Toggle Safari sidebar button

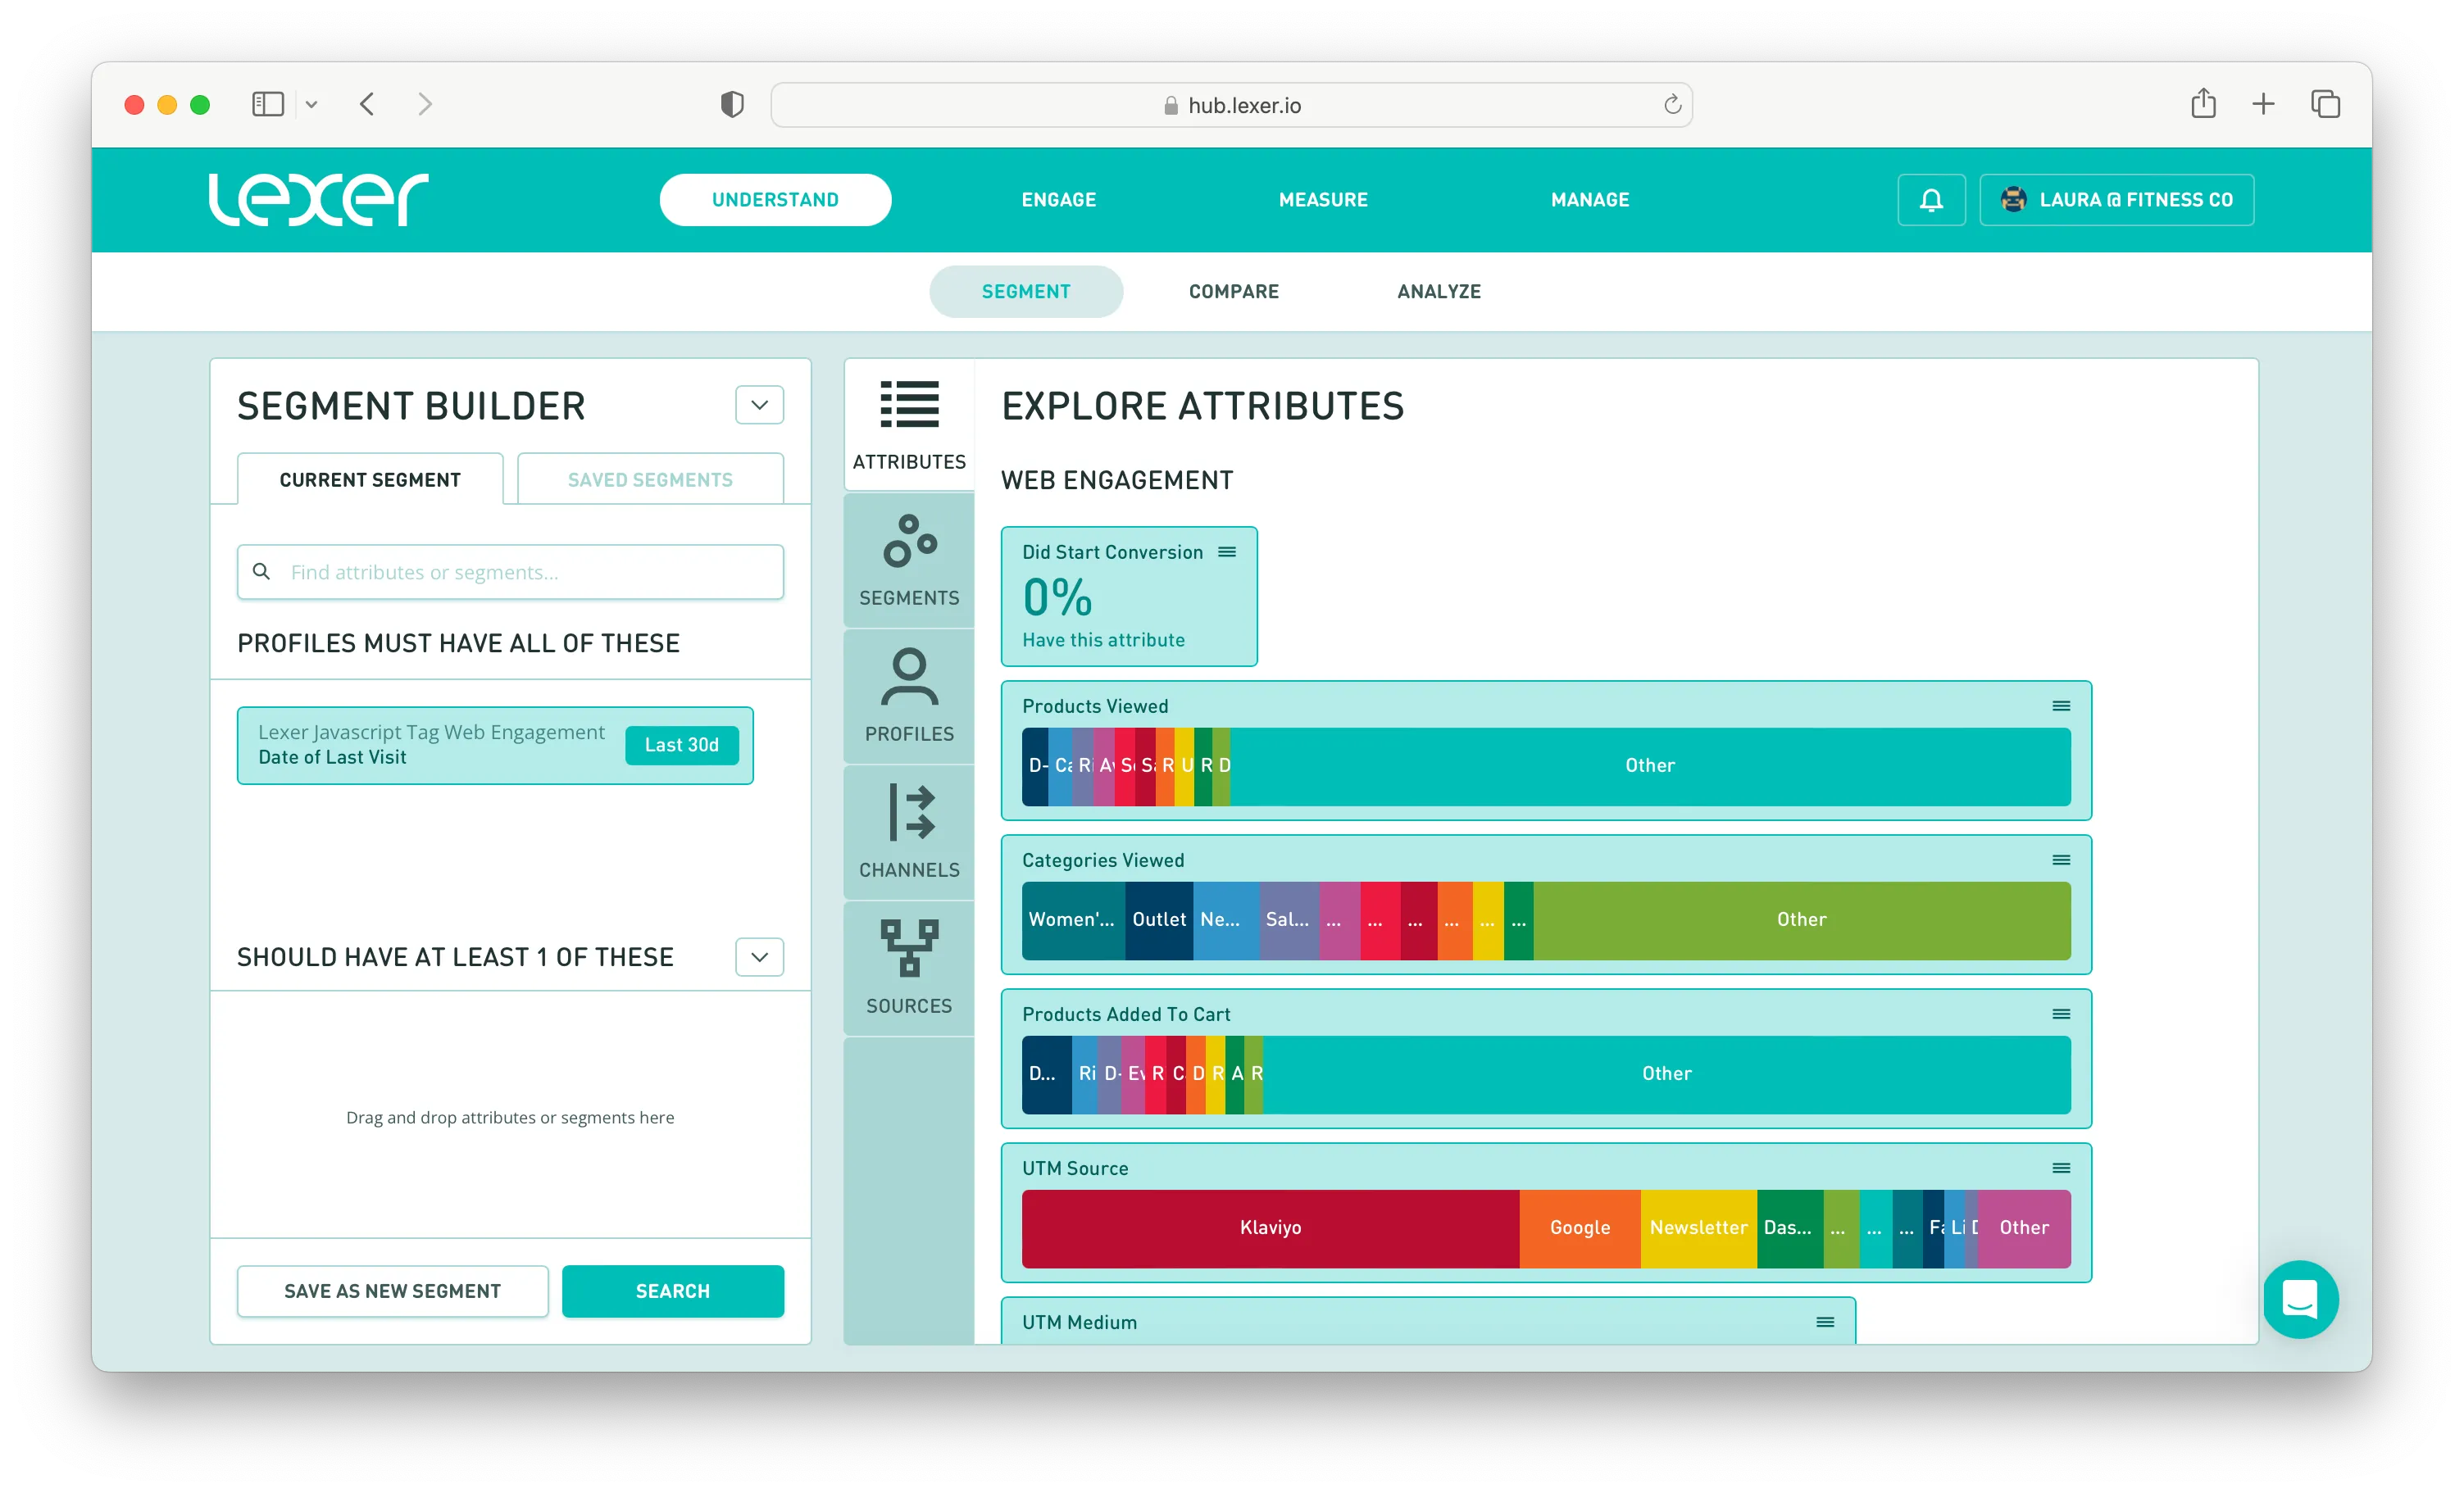(268, 104)
